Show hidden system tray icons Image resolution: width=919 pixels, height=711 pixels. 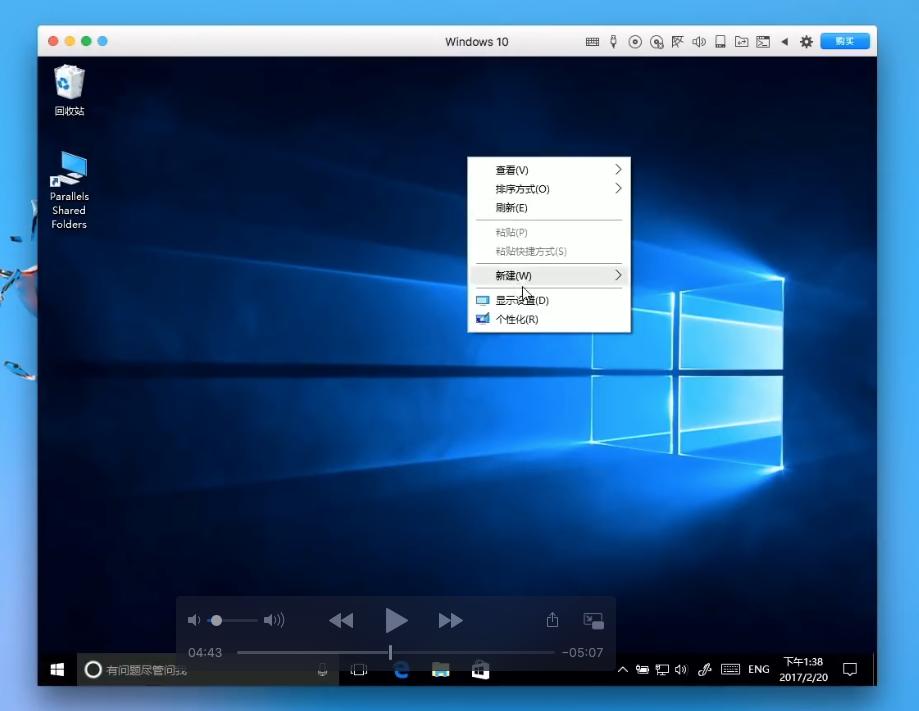pos(622,669)
